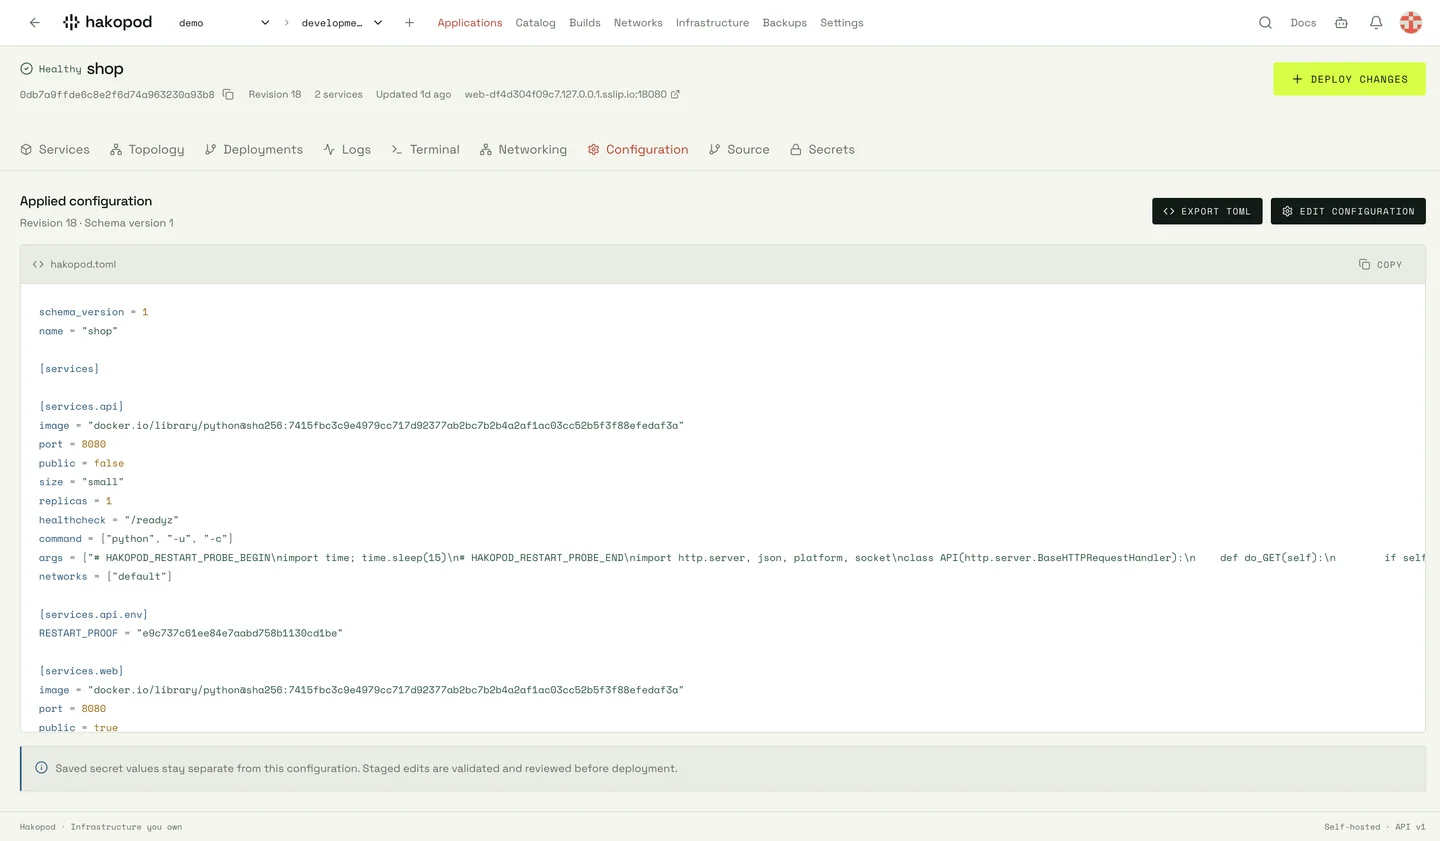Open the hakopod home logo
Screen dimensions: 1440x841
108,22
